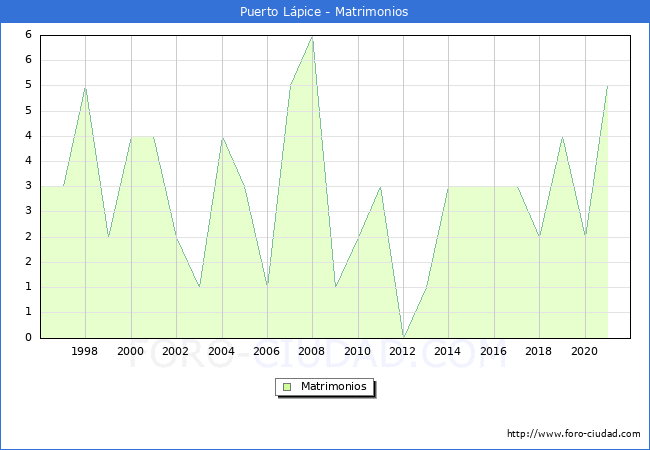The height and width of the screenshot is (450, 650).
Task: Click the 2014 x-axis label
Action: point(448,351)
